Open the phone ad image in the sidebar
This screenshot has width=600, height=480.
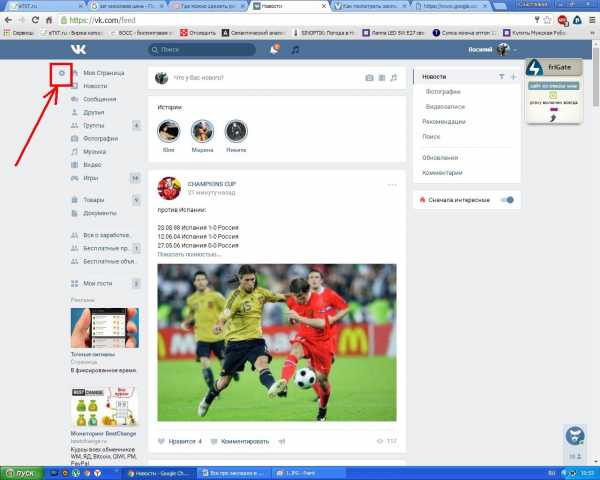point(104,328)
